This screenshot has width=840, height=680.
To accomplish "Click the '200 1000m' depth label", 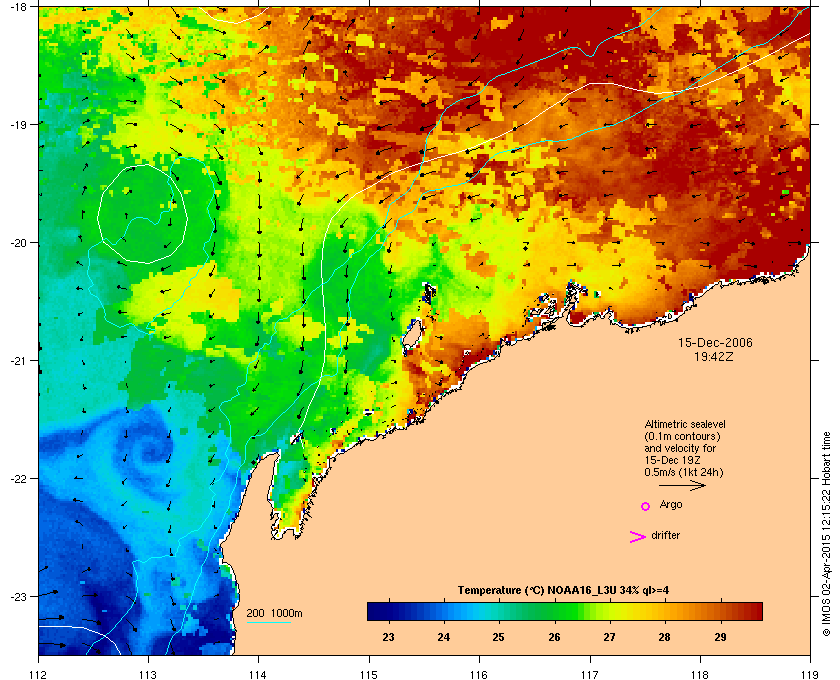I will coord(274,614).
